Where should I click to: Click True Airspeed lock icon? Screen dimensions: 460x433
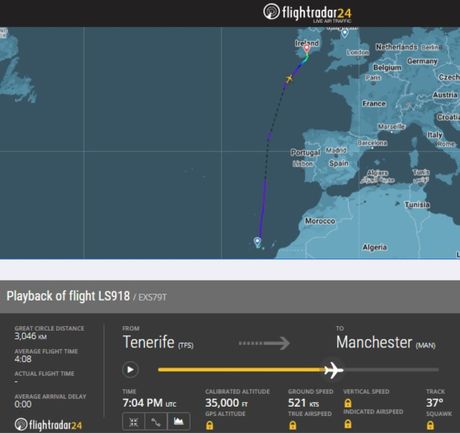(293, 425)
